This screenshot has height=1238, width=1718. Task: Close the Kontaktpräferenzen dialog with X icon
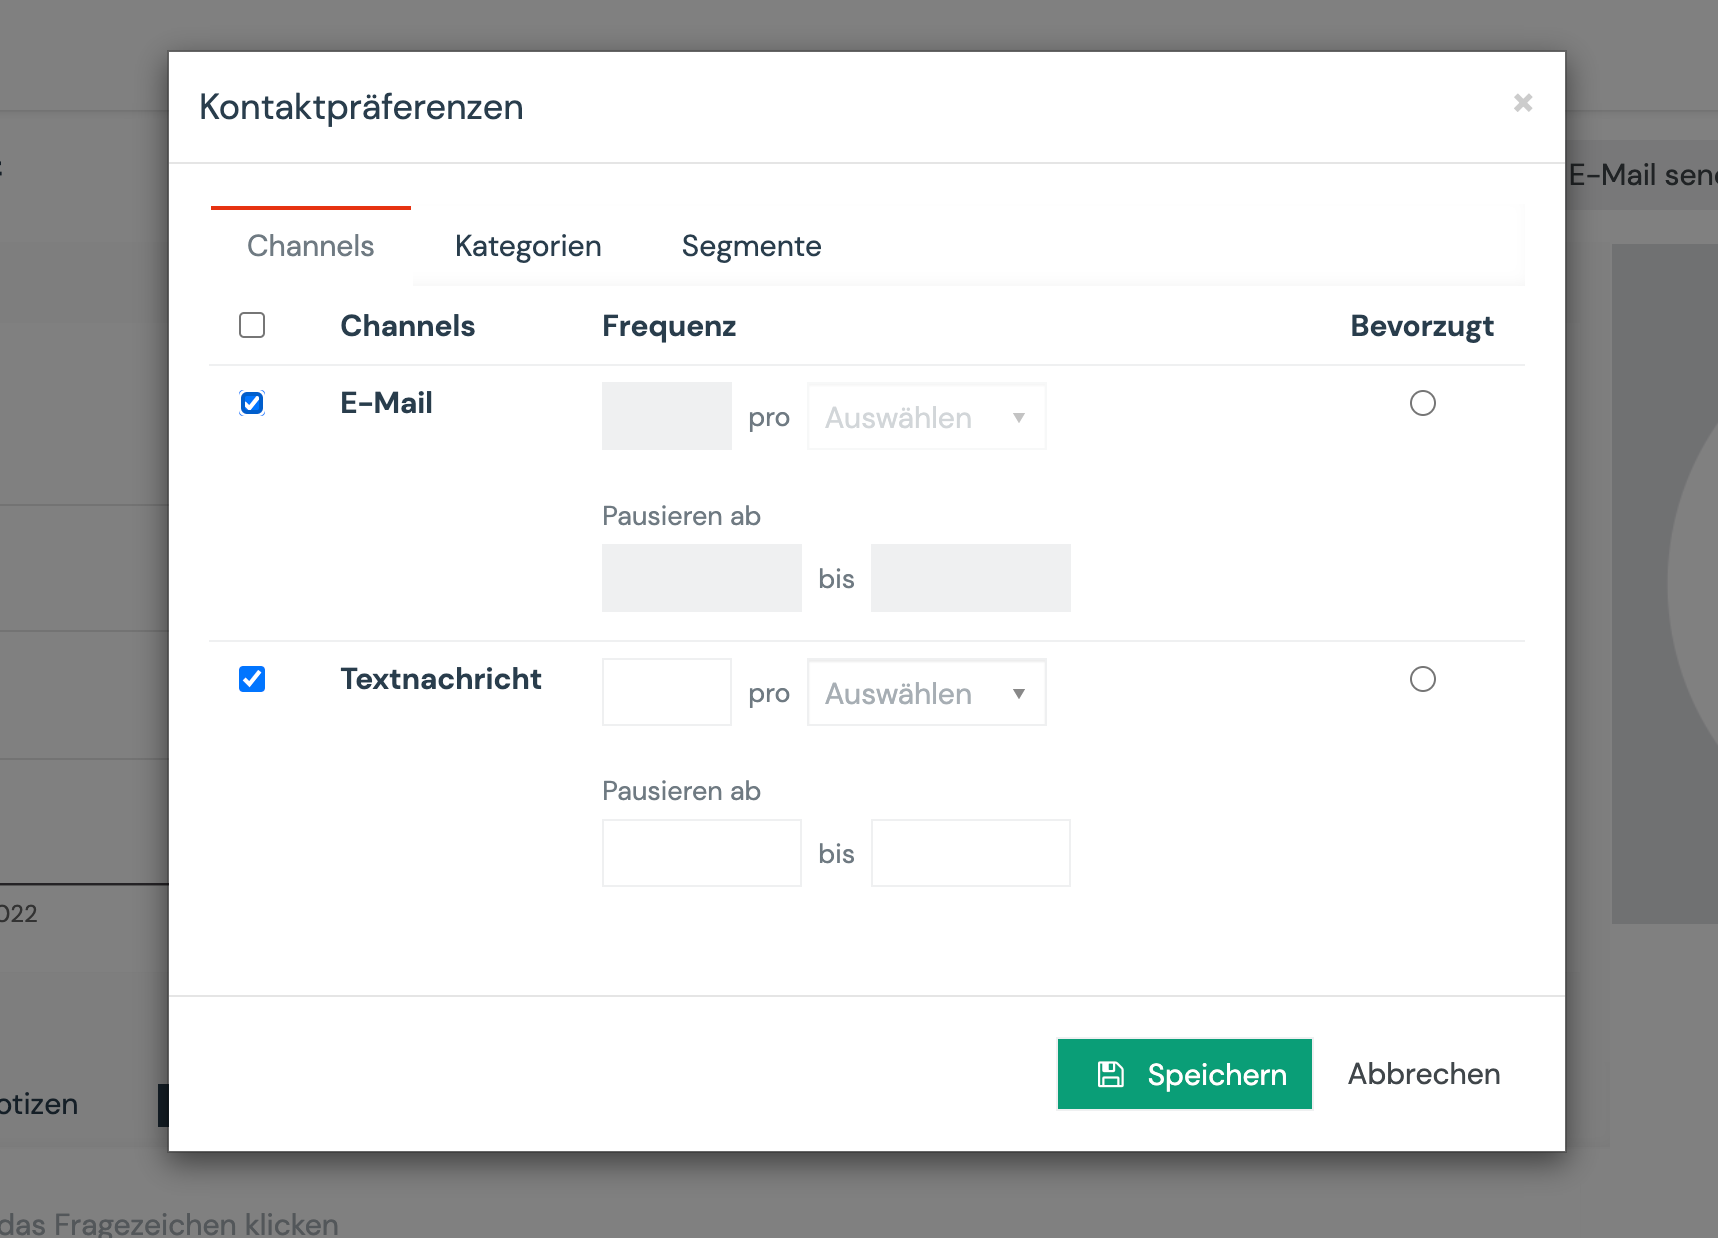(x=1522, y=103)
